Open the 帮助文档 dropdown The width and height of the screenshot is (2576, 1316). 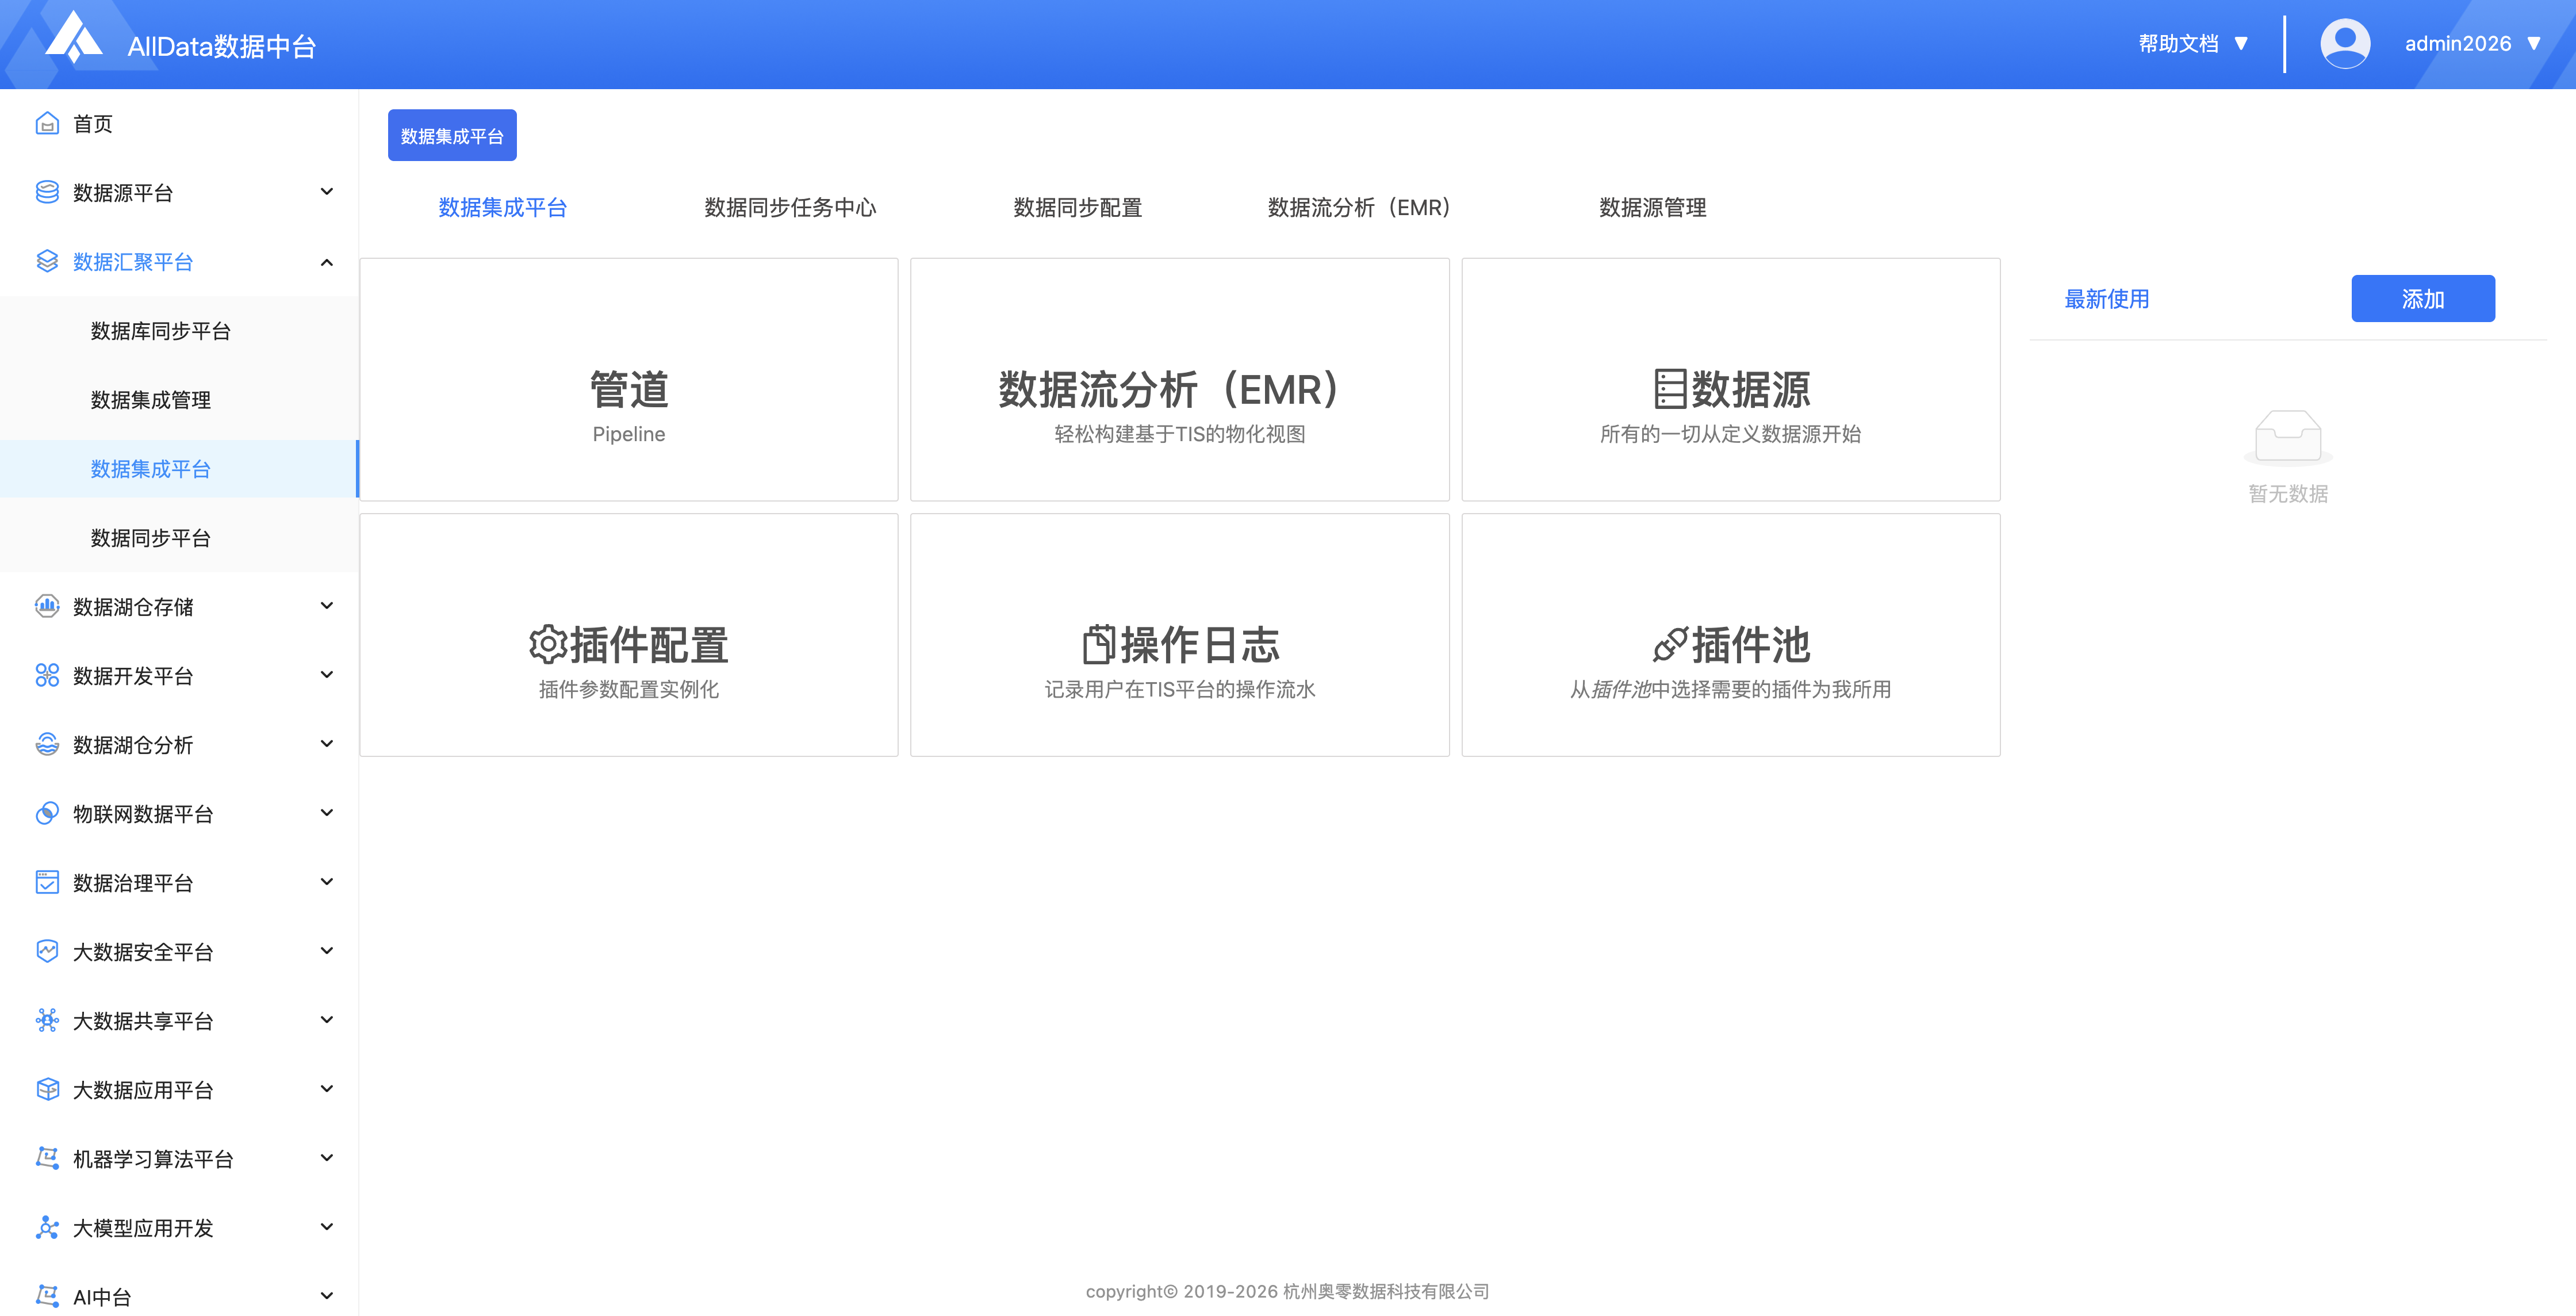[x=2193, y=43]
